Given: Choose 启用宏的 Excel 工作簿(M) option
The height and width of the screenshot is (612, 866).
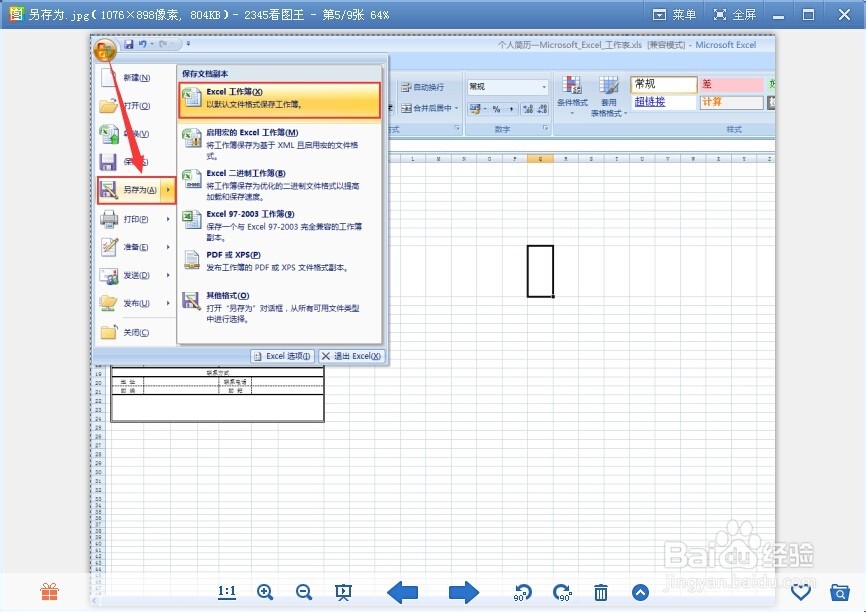Looking at the screenshot, I should pos(279,144).
